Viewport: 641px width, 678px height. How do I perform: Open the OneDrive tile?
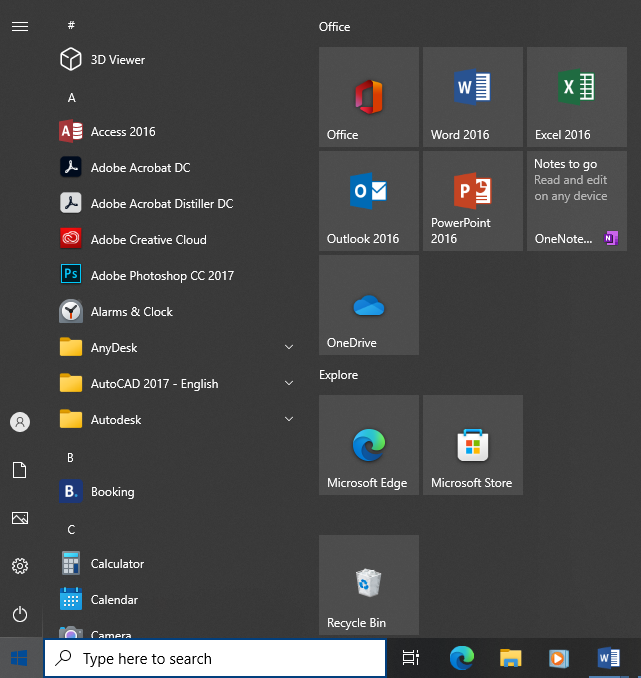369,305
